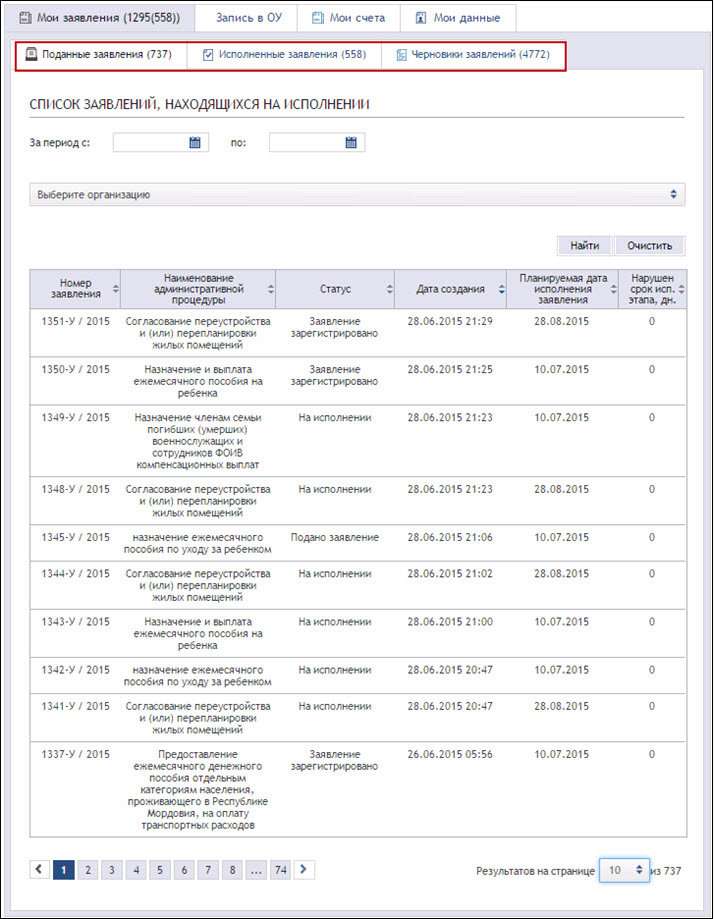Open application 1342-У / 2015

(x=75, y=669)
